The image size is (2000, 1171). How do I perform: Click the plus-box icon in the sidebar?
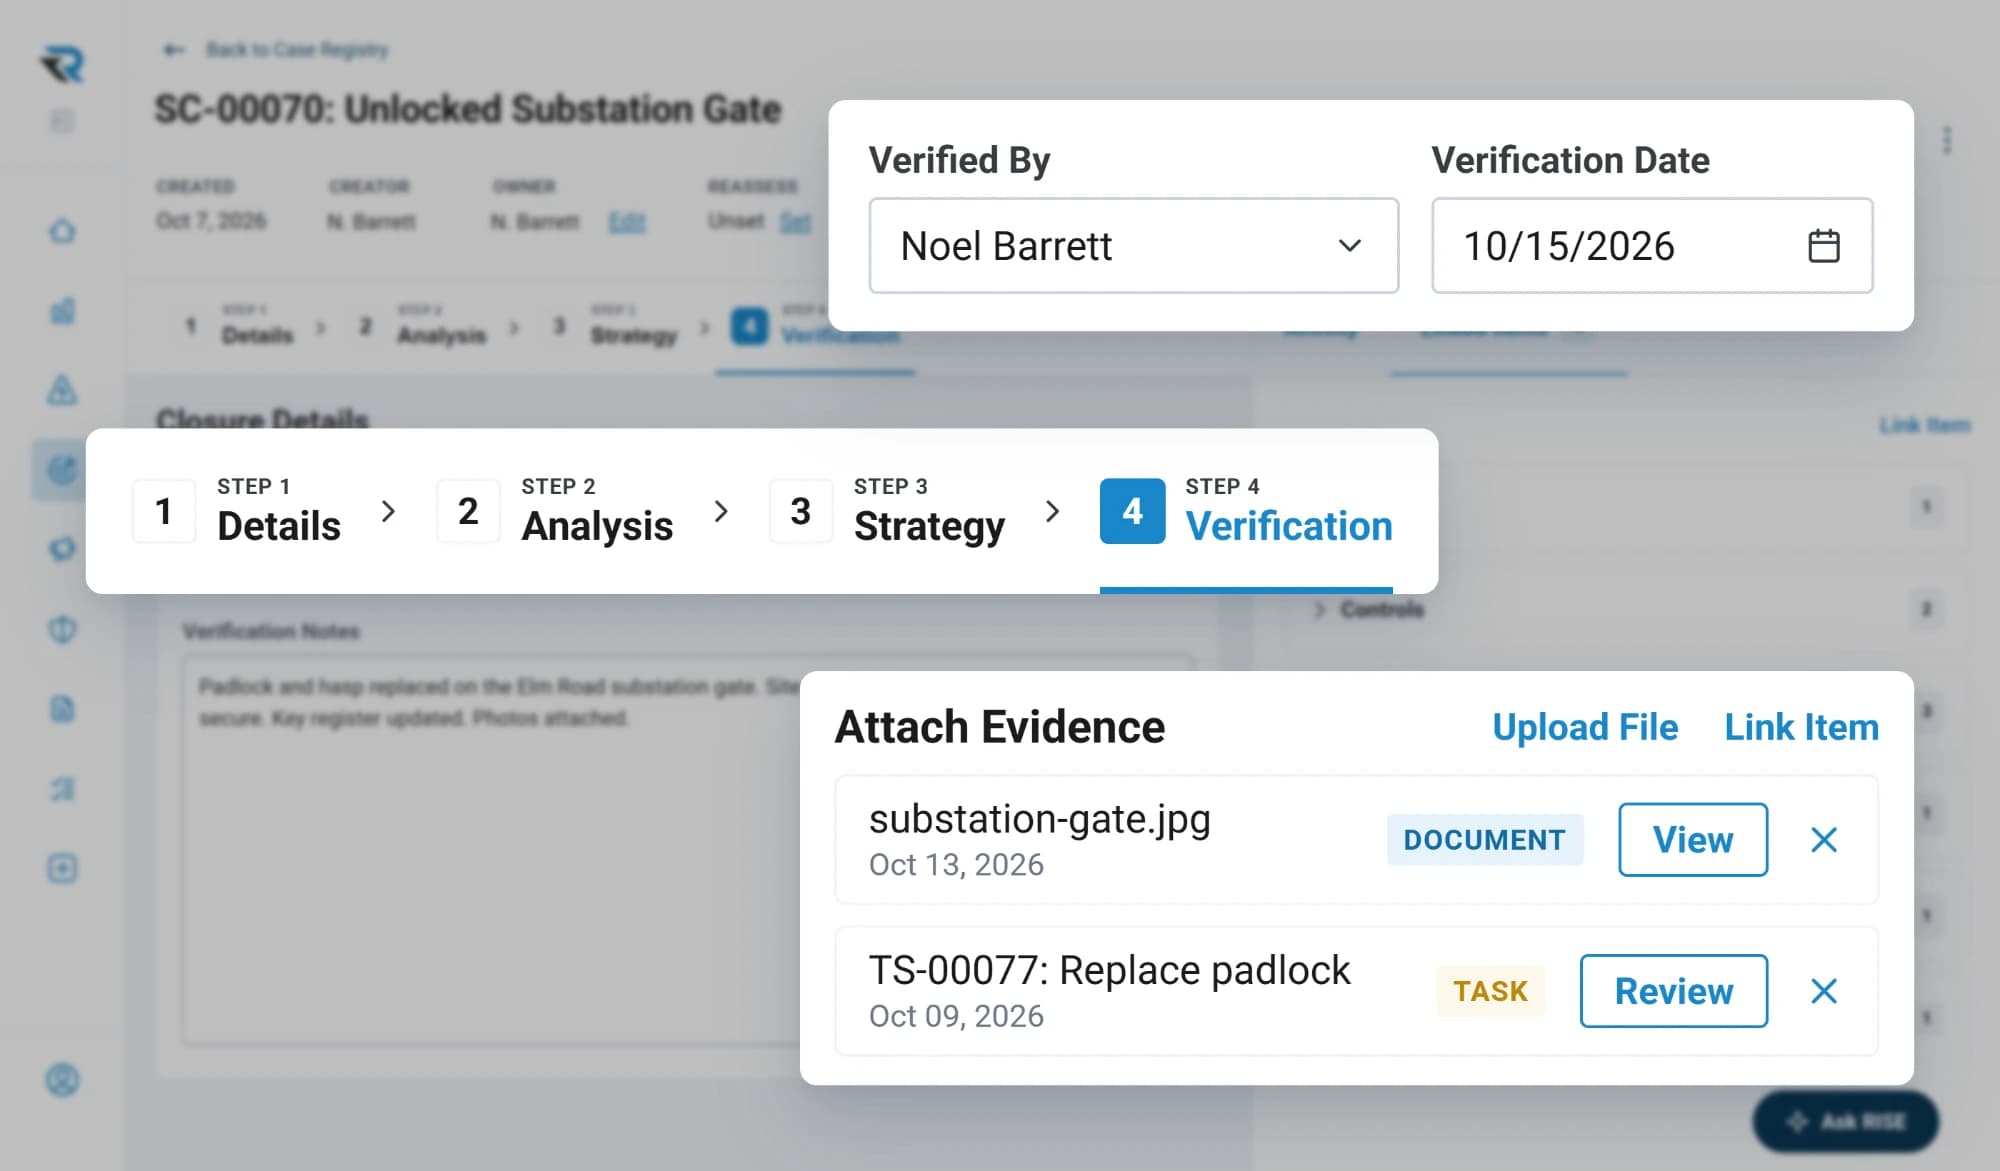click(62, 868)
